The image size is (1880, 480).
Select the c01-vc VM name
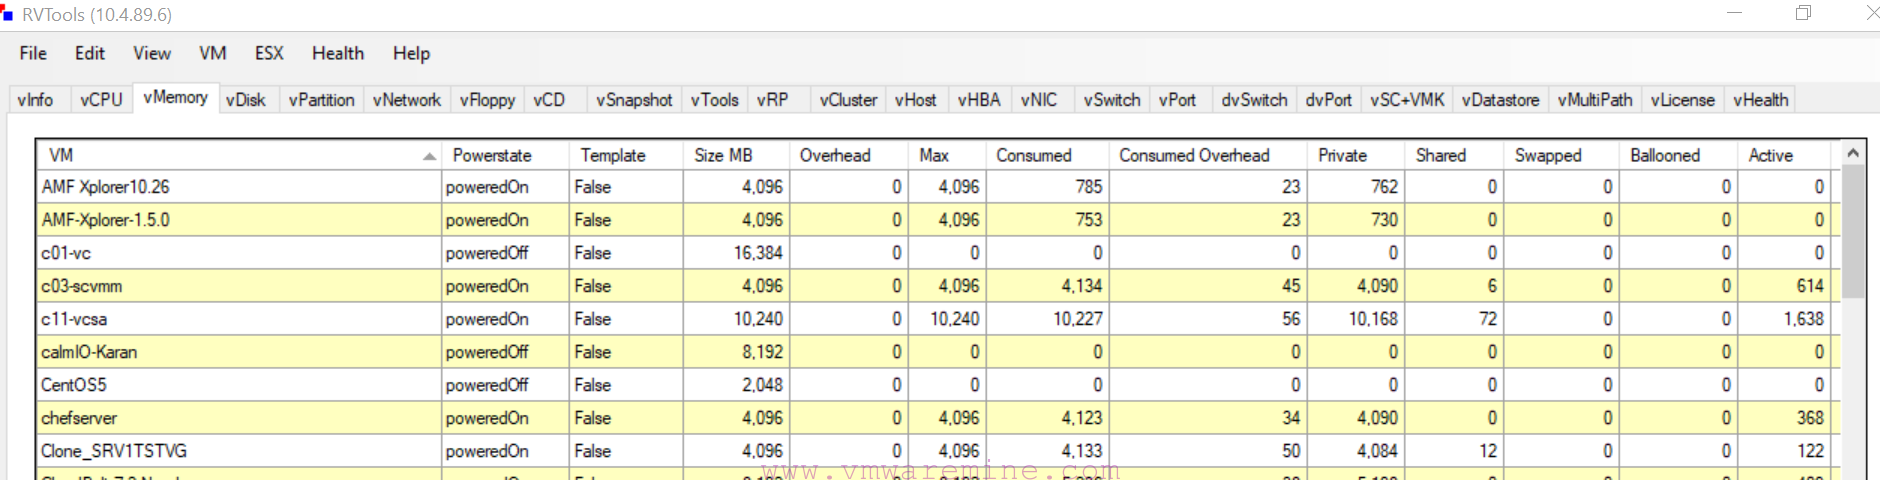[x=66, y=253]
